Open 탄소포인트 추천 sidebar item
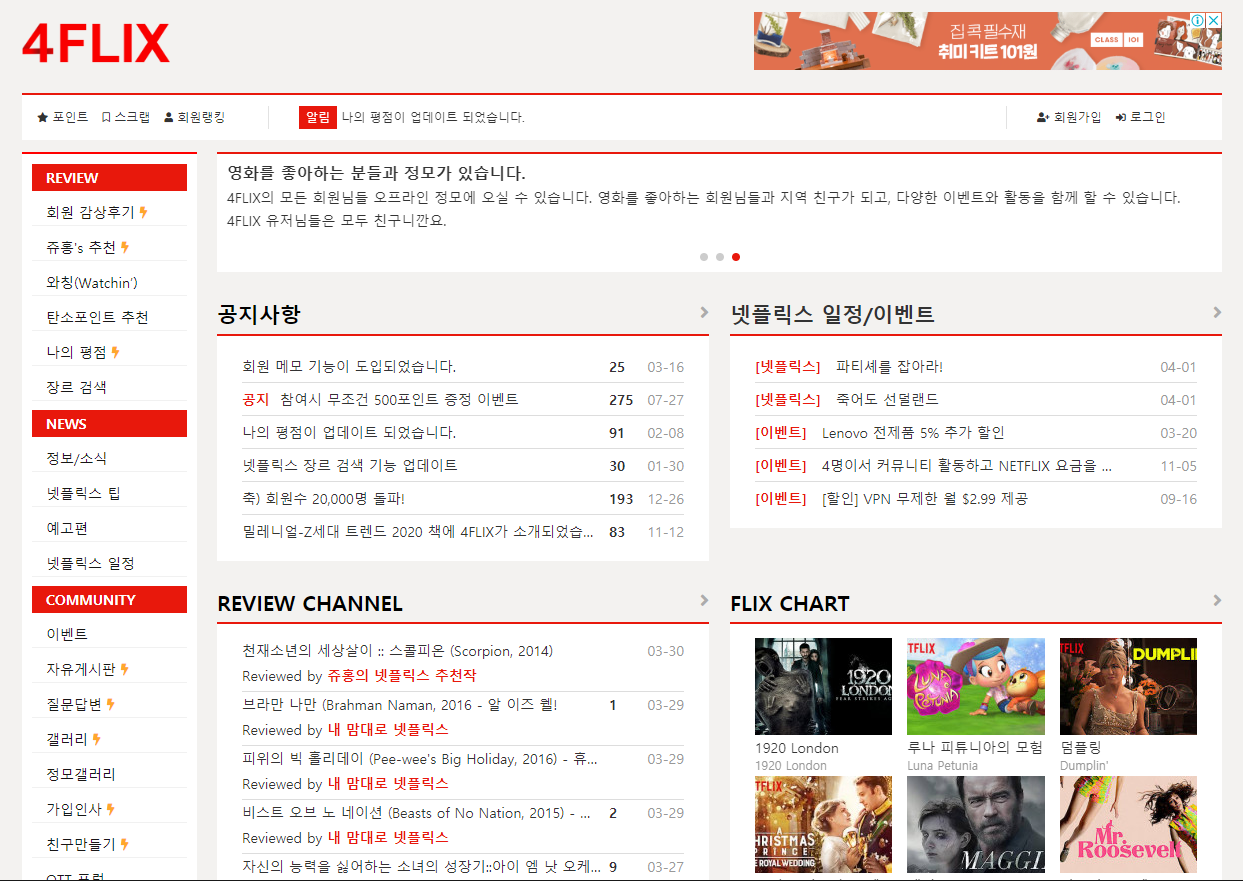This screenshot has height=881, width=1243. [97, 317]
